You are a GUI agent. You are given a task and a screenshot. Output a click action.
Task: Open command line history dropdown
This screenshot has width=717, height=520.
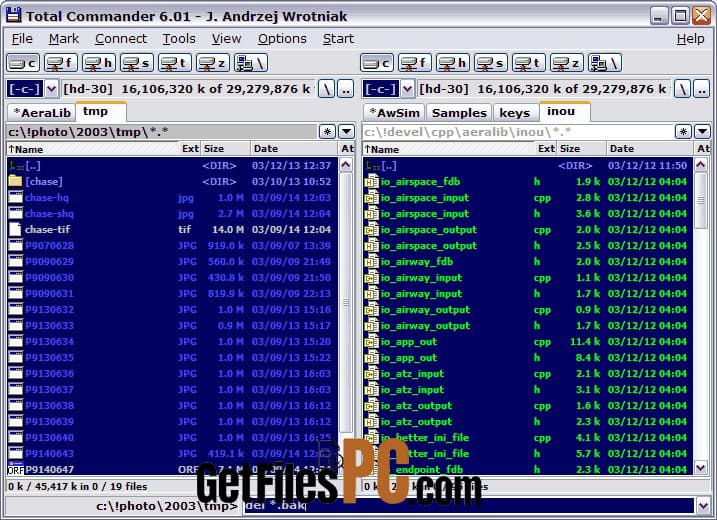coord(703,506)
